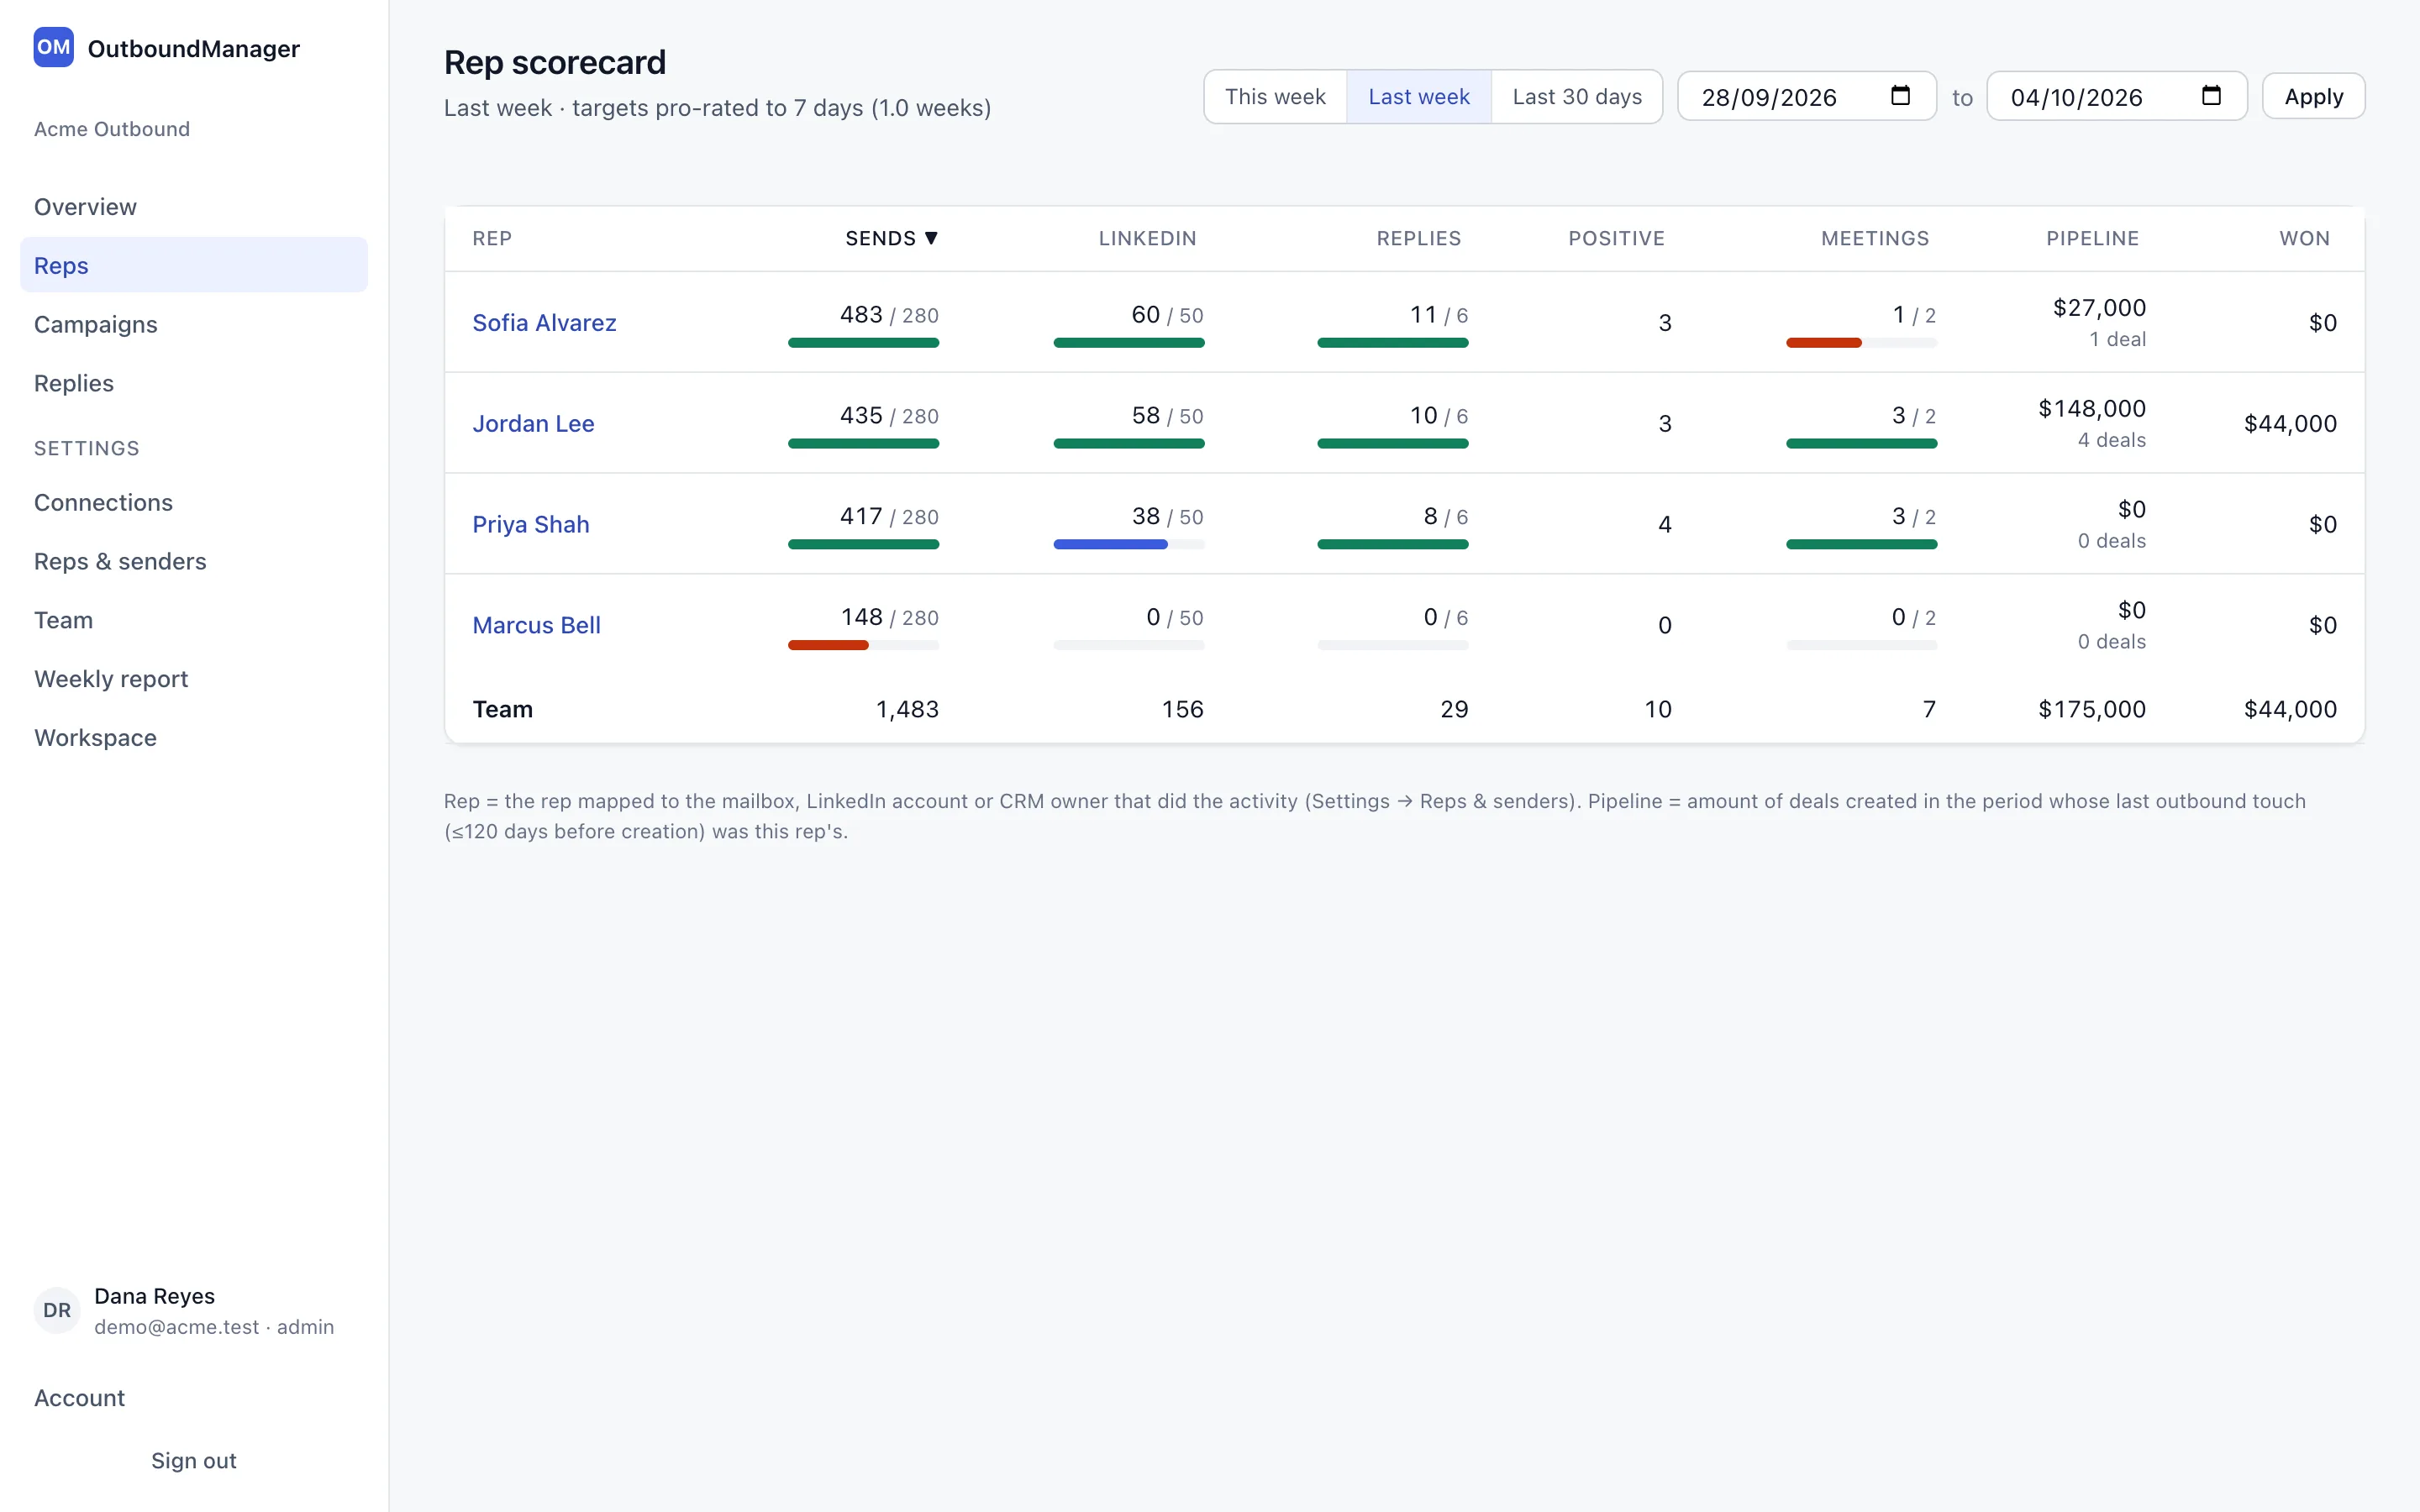The height and width of the screenshot is (1512, 2420).
Task: Open Connections settings
Action: point(194,502)
